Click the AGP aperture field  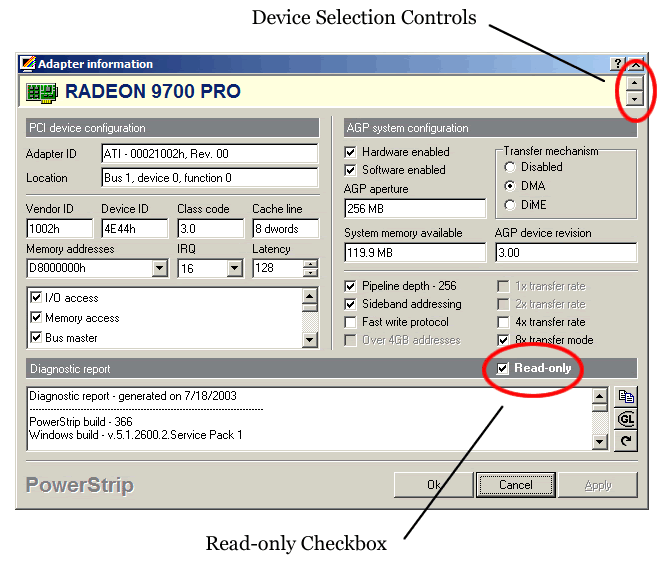pyautogui.click(x=415, y=209)
